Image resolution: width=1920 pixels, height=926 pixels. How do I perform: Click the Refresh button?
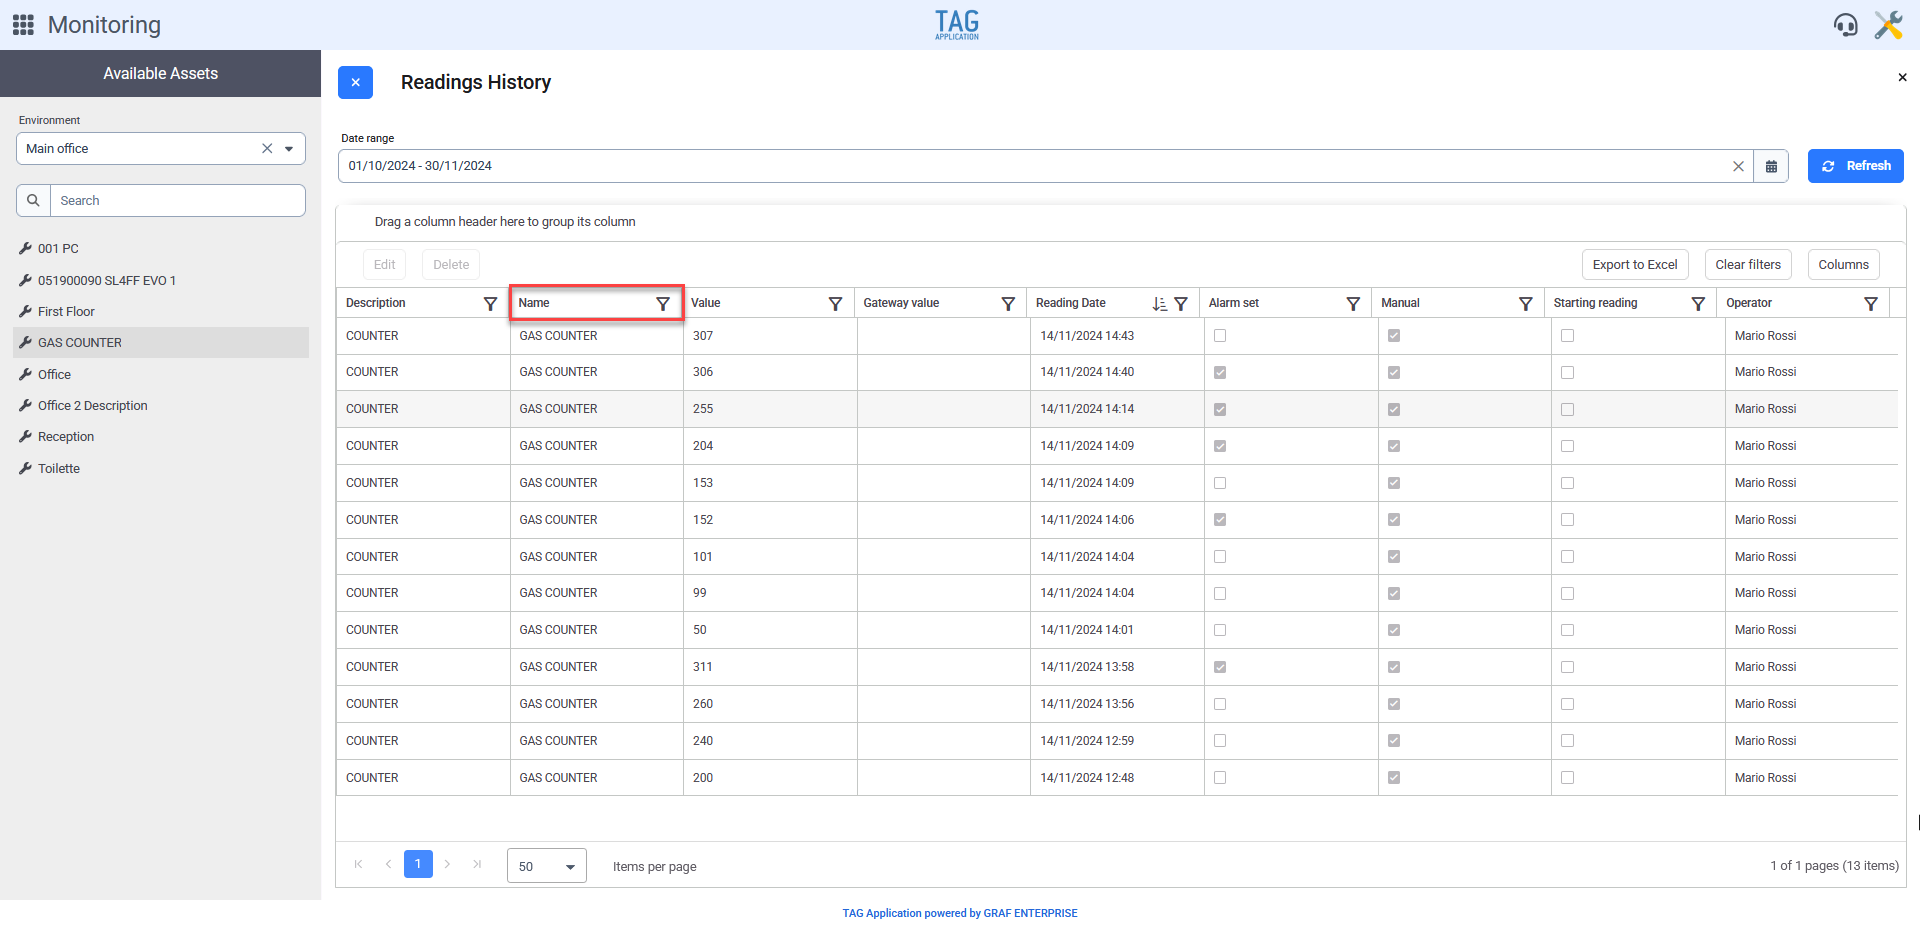tap(1855, 166)
